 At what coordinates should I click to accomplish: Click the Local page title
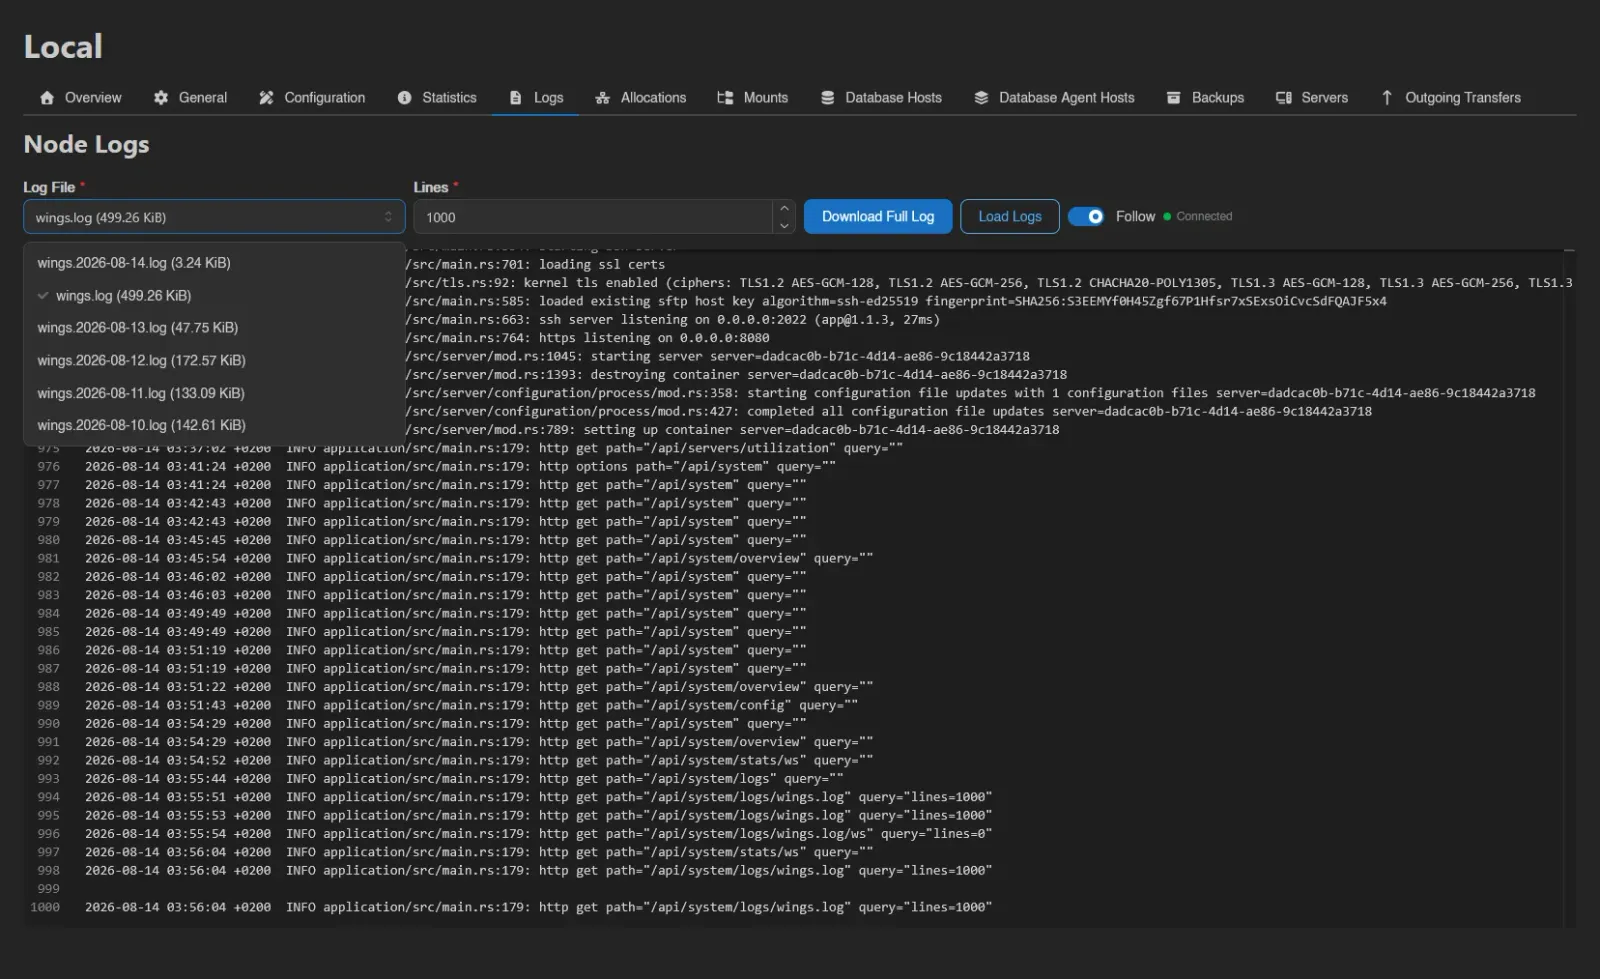point(63,47)
